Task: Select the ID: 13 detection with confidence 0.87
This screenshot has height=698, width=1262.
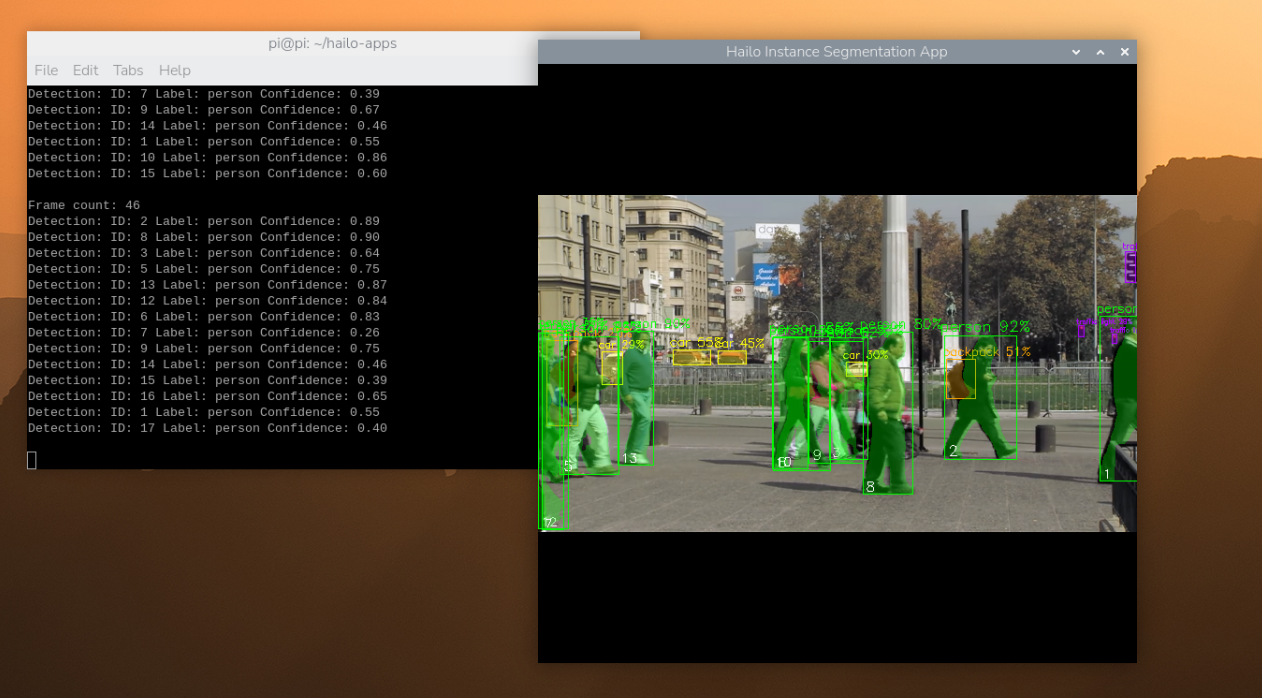Action: click(208, 285)
